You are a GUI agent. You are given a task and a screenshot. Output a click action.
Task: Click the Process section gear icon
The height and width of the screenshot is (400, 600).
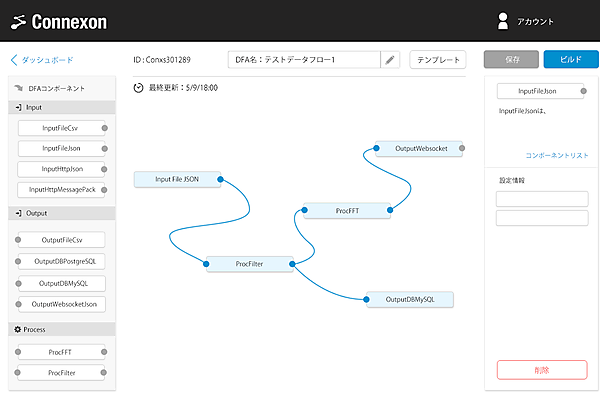click(x=17, y=329)
